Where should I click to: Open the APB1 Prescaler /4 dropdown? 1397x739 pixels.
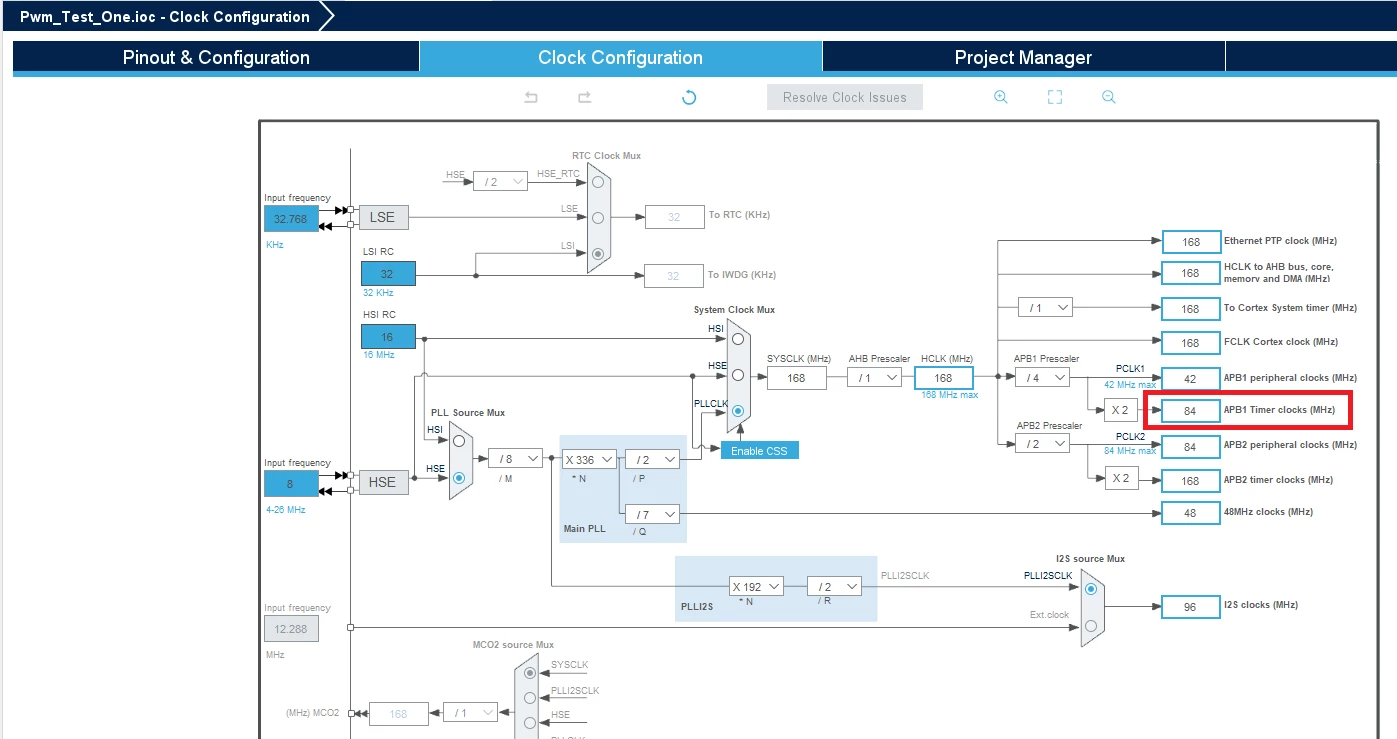(x=1042, y=377)
